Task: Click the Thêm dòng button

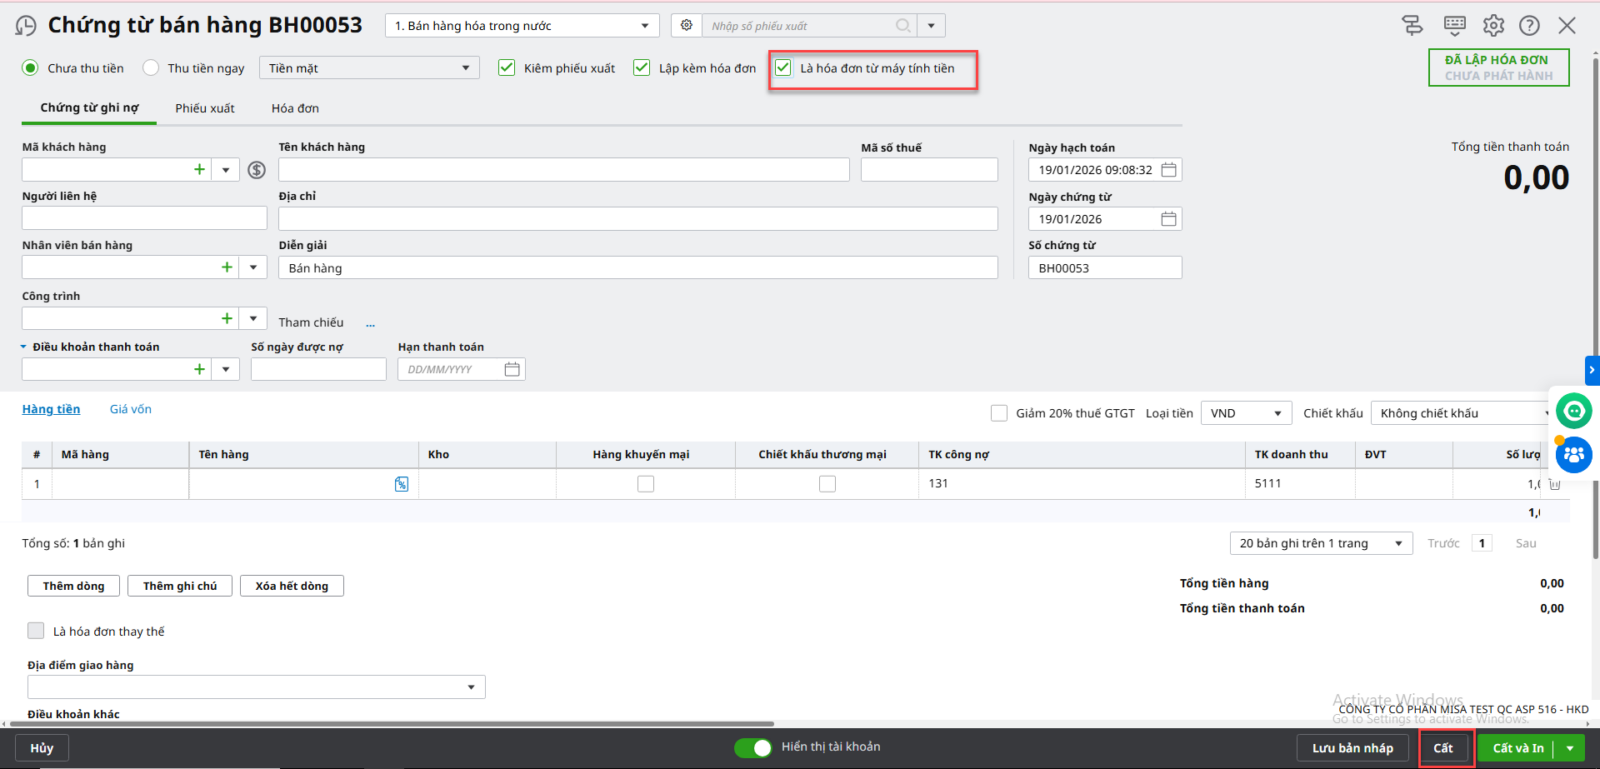Action: point(73,586)
